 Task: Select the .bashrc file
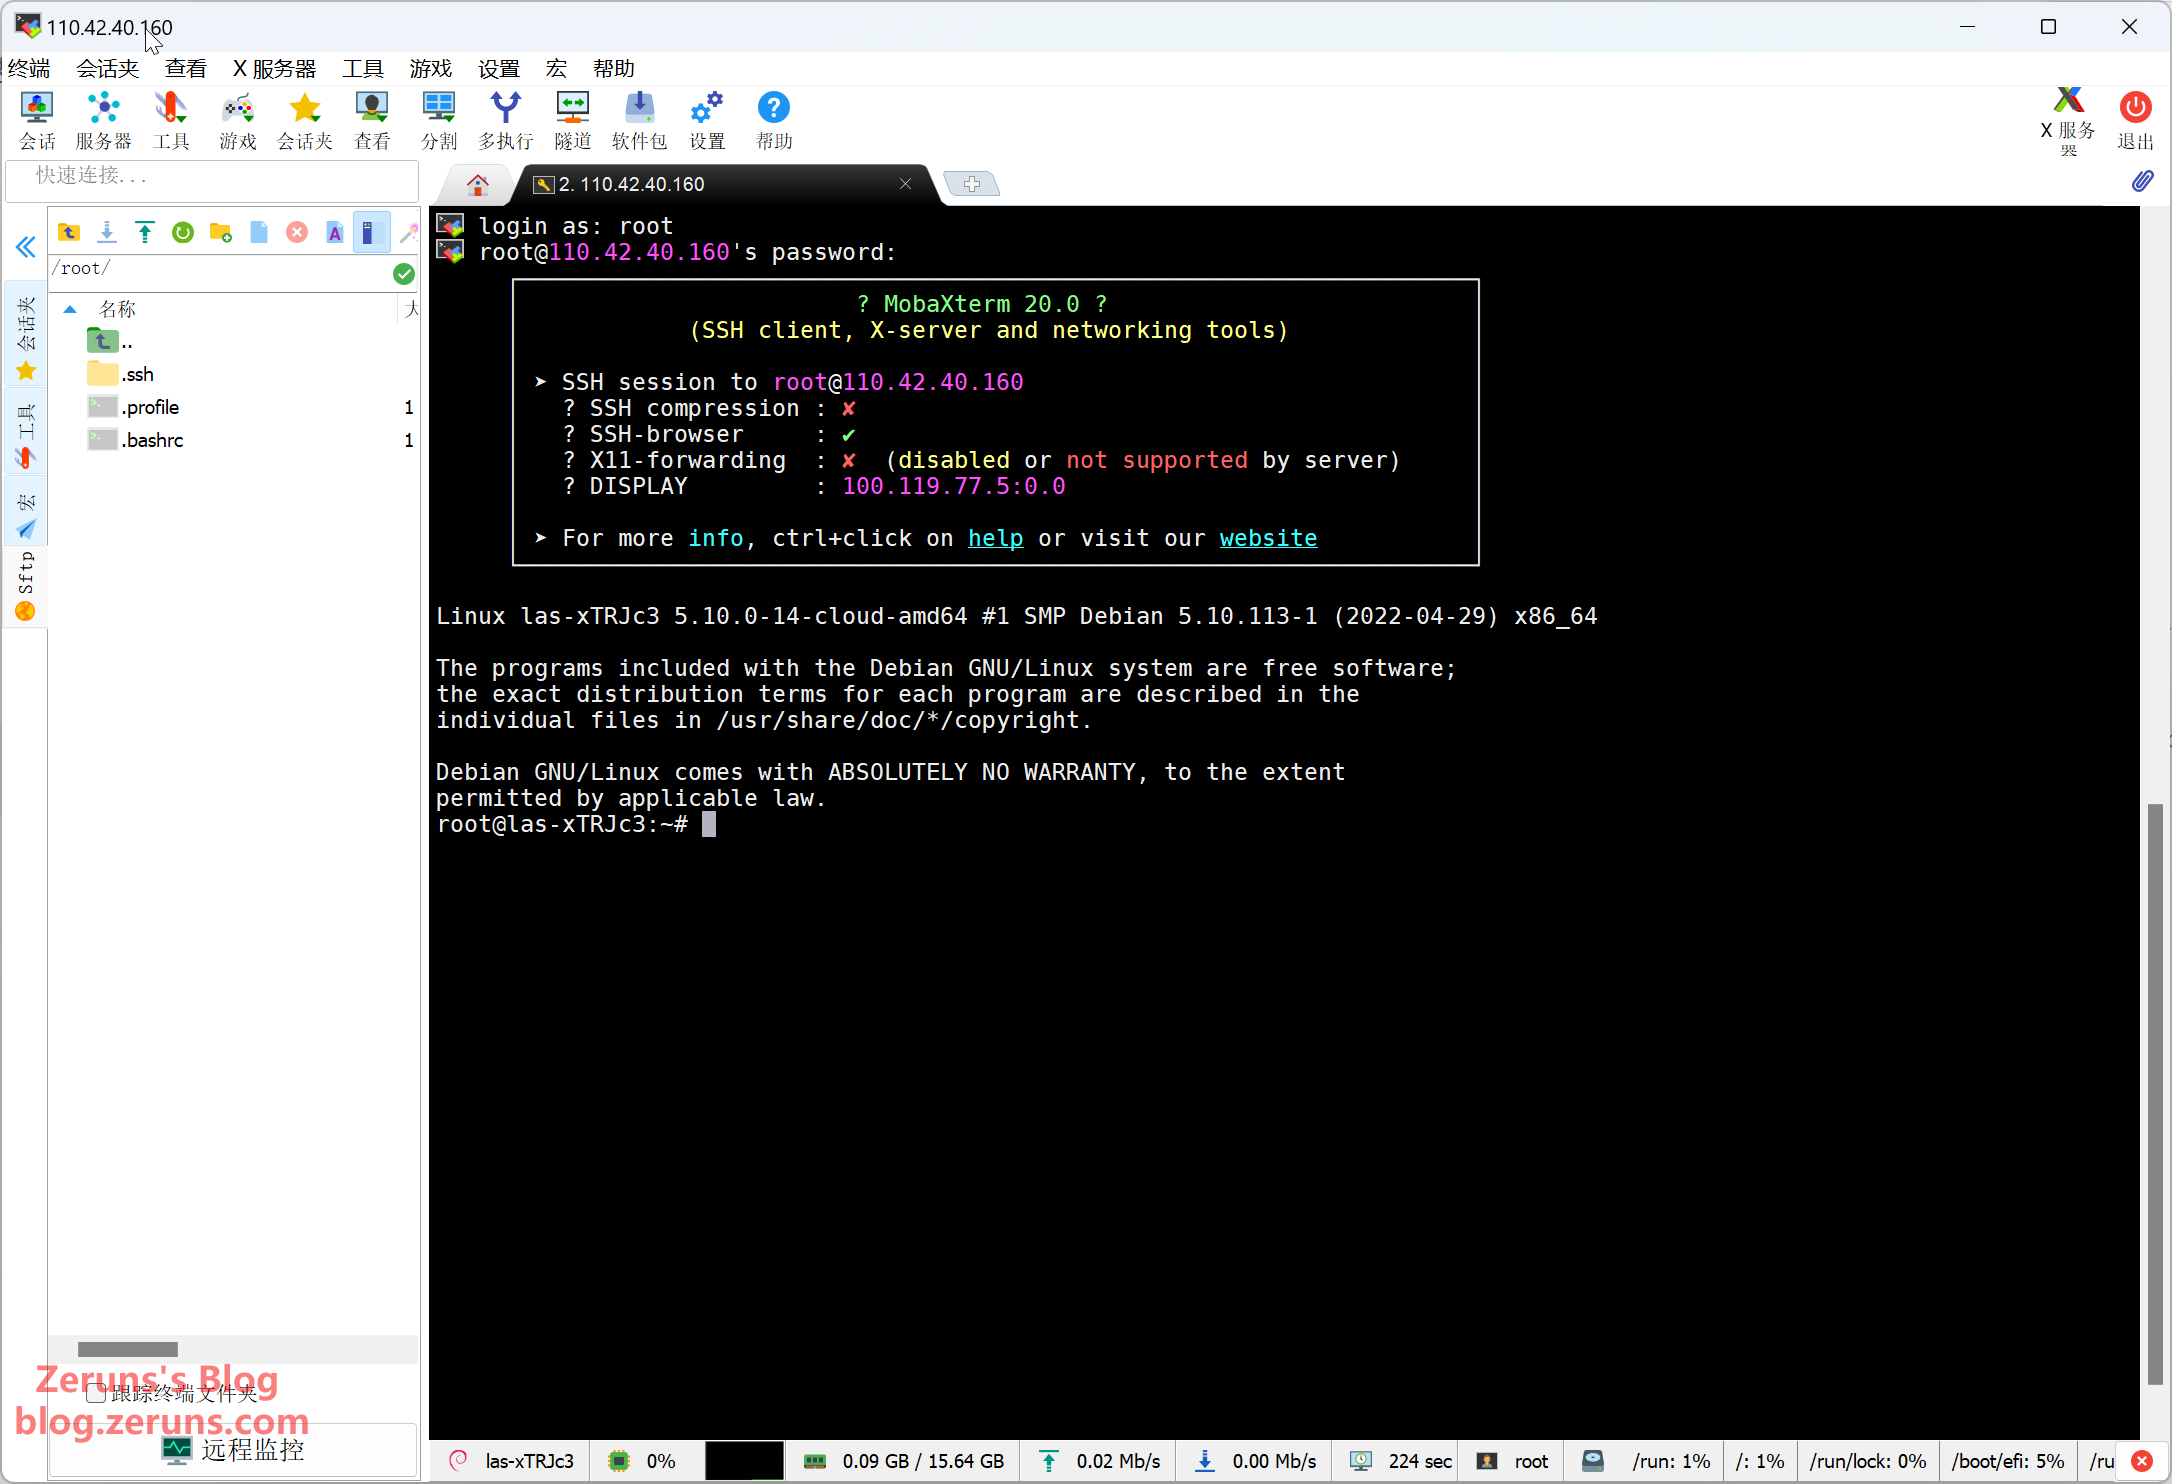point(135,441)
